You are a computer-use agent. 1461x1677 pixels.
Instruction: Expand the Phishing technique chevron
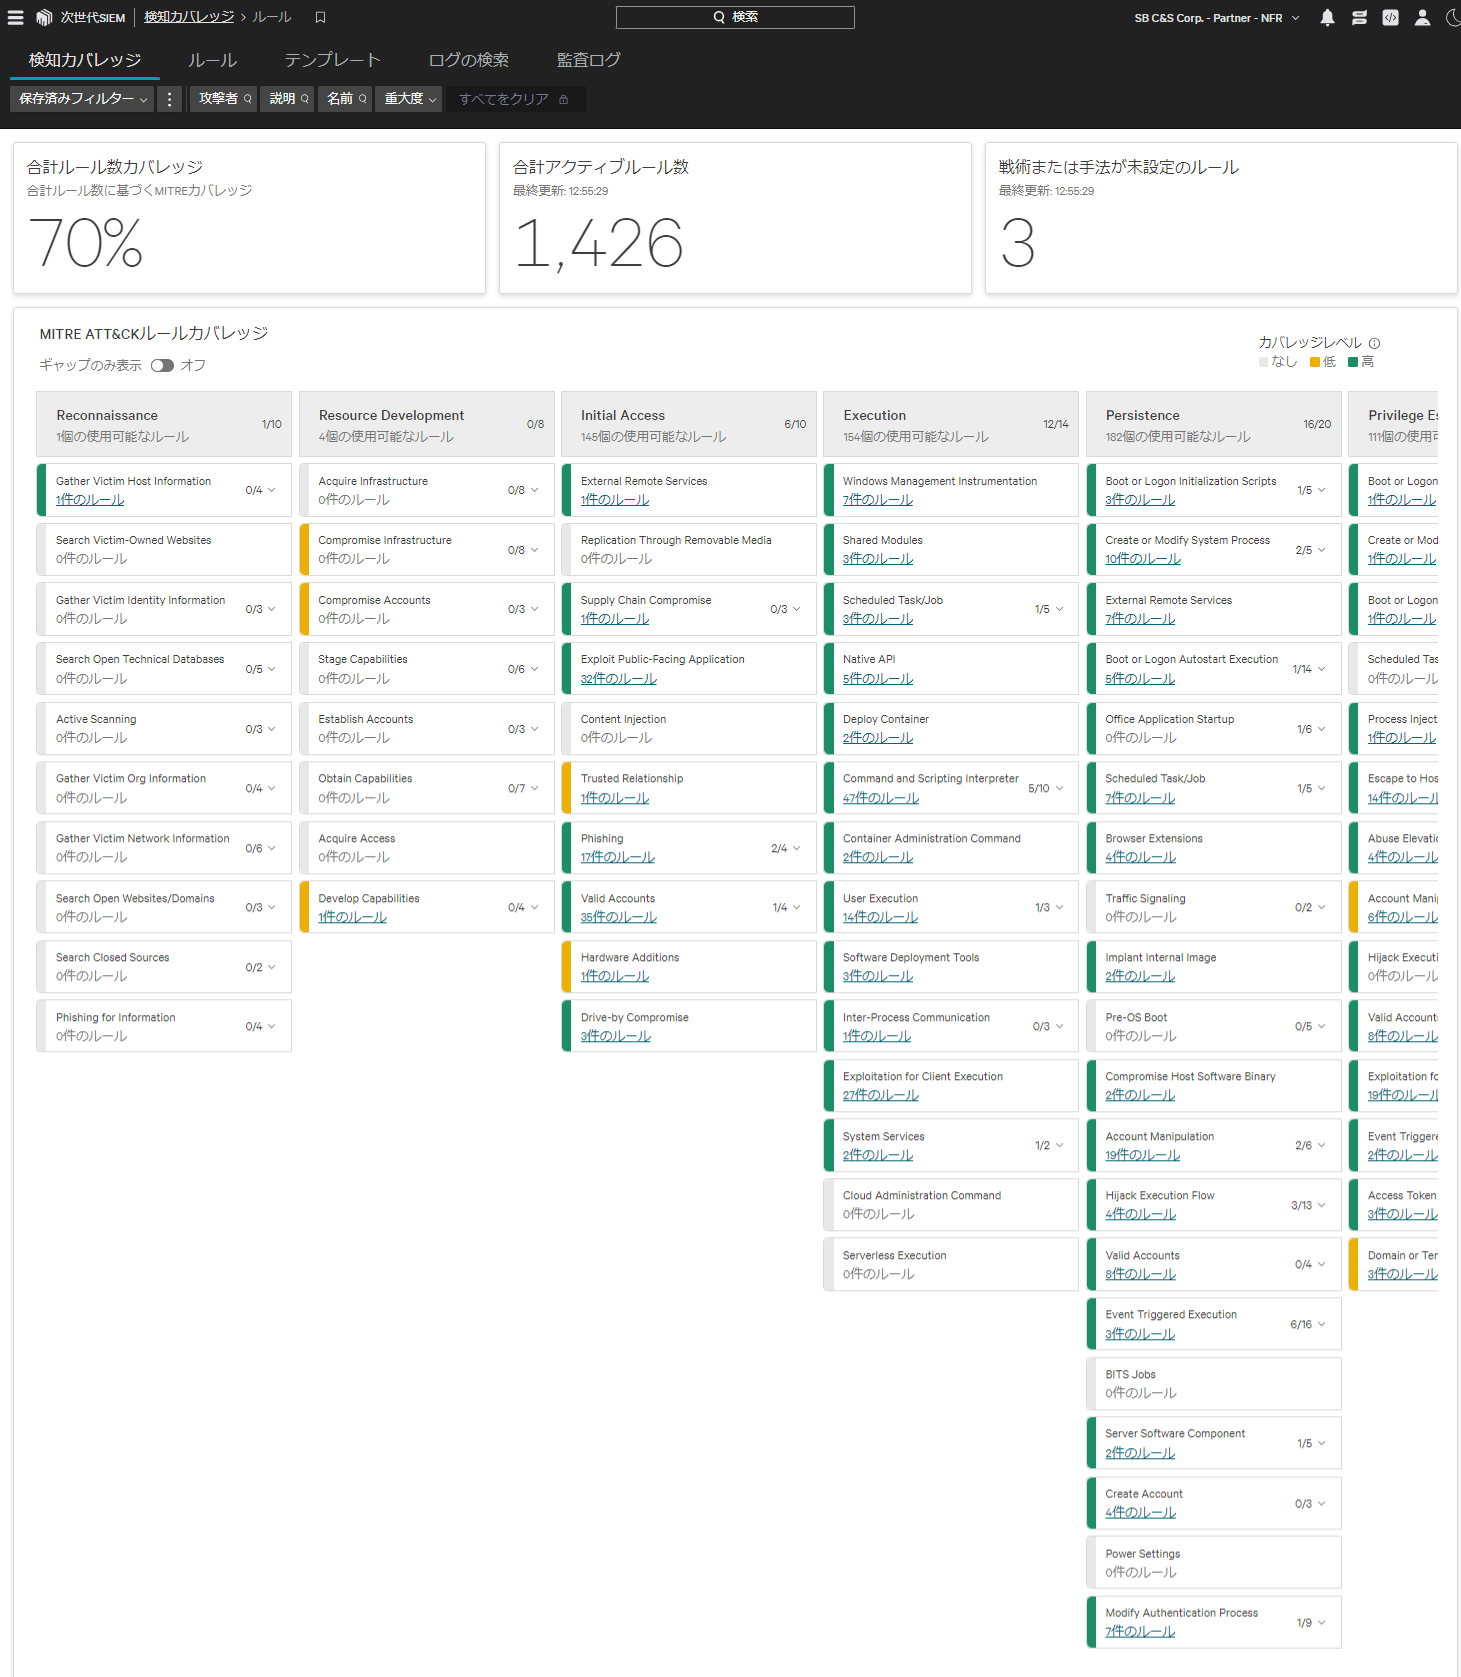pos(796,848)
